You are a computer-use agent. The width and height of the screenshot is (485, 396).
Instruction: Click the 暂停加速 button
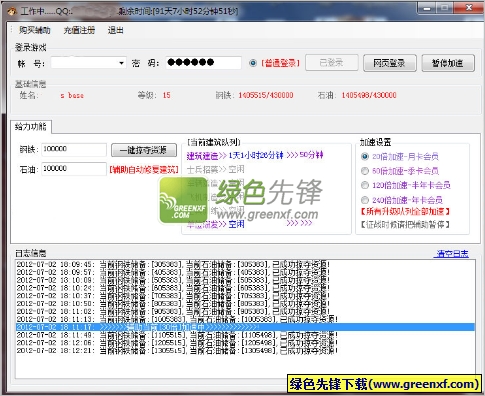point(448,63)
